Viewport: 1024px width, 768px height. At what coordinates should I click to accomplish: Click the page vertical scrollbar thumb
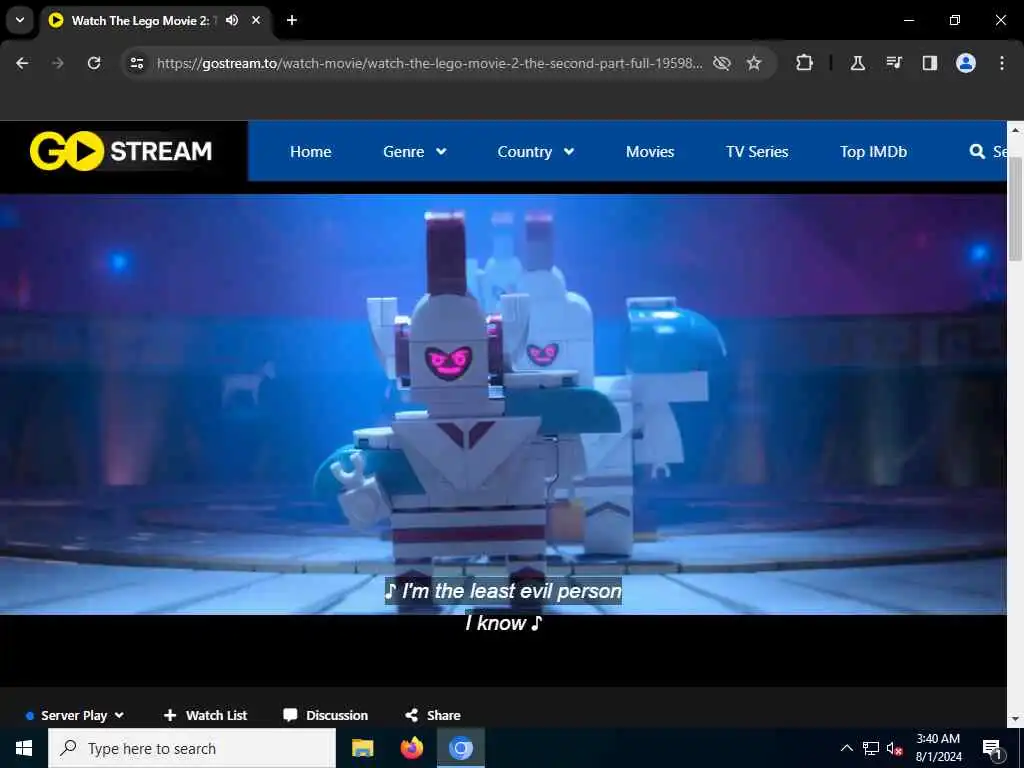point(1015,209)
